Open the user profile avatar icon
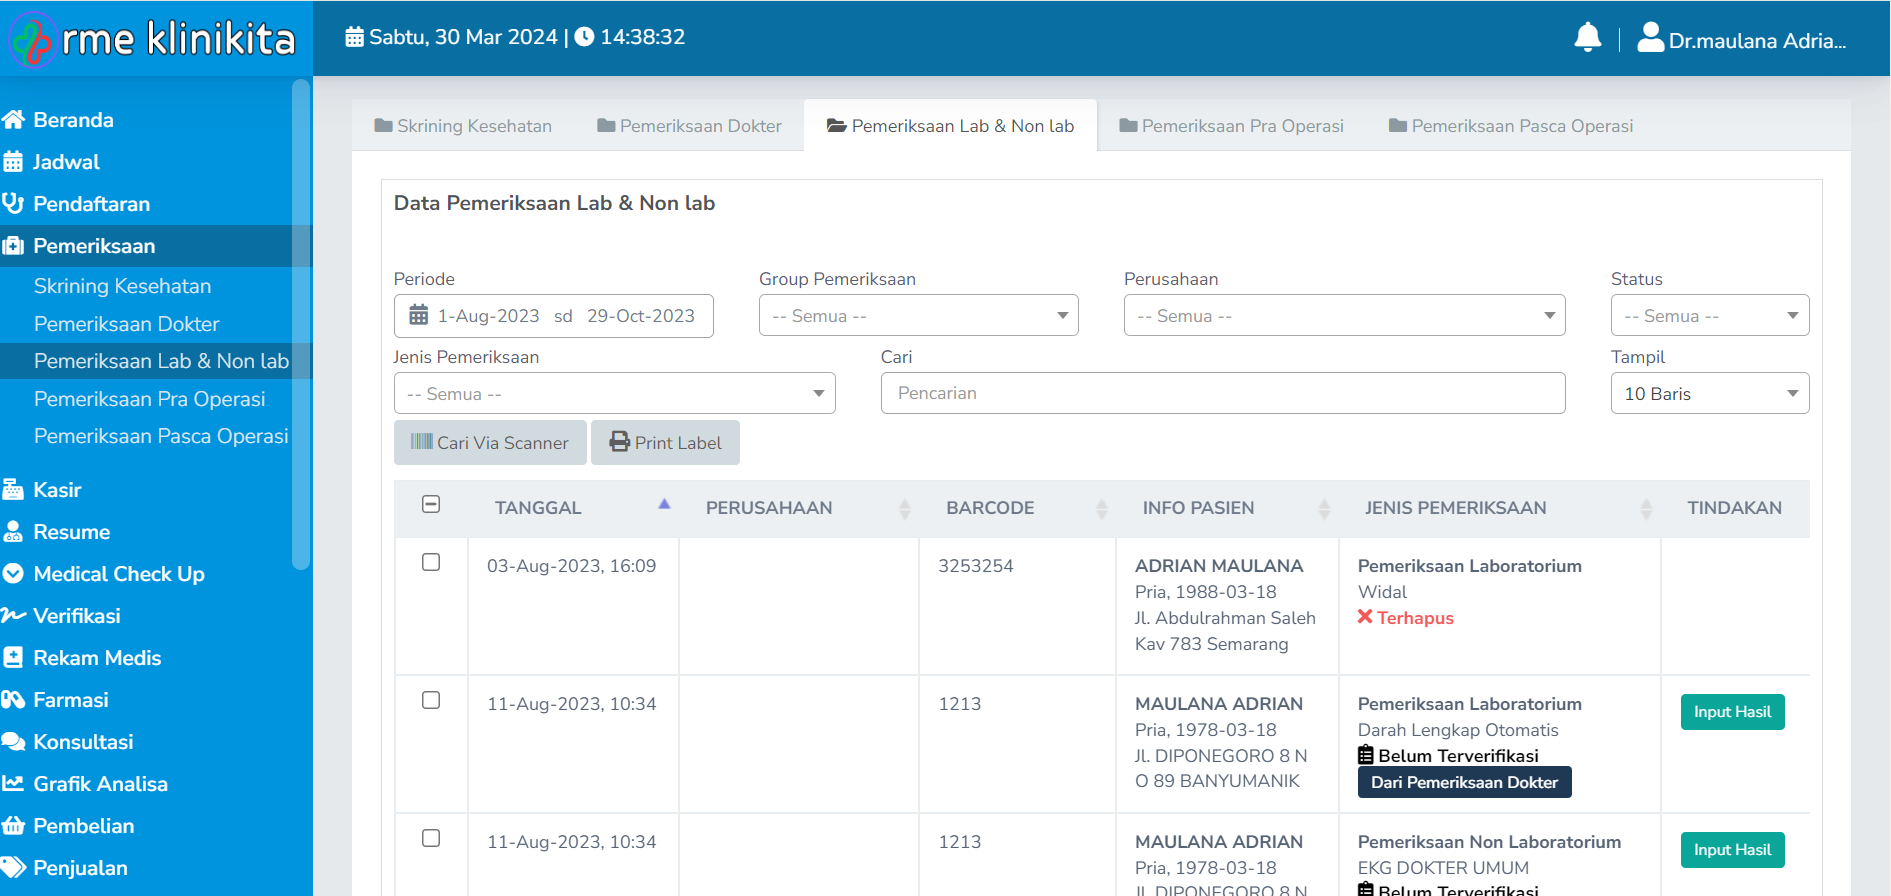 click(1650, 38)
